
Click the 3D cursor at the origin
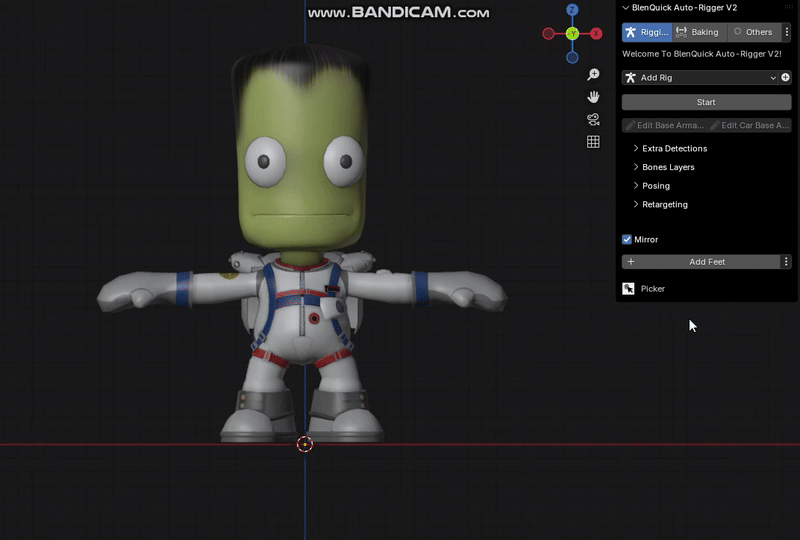click(x=305, y=445)
